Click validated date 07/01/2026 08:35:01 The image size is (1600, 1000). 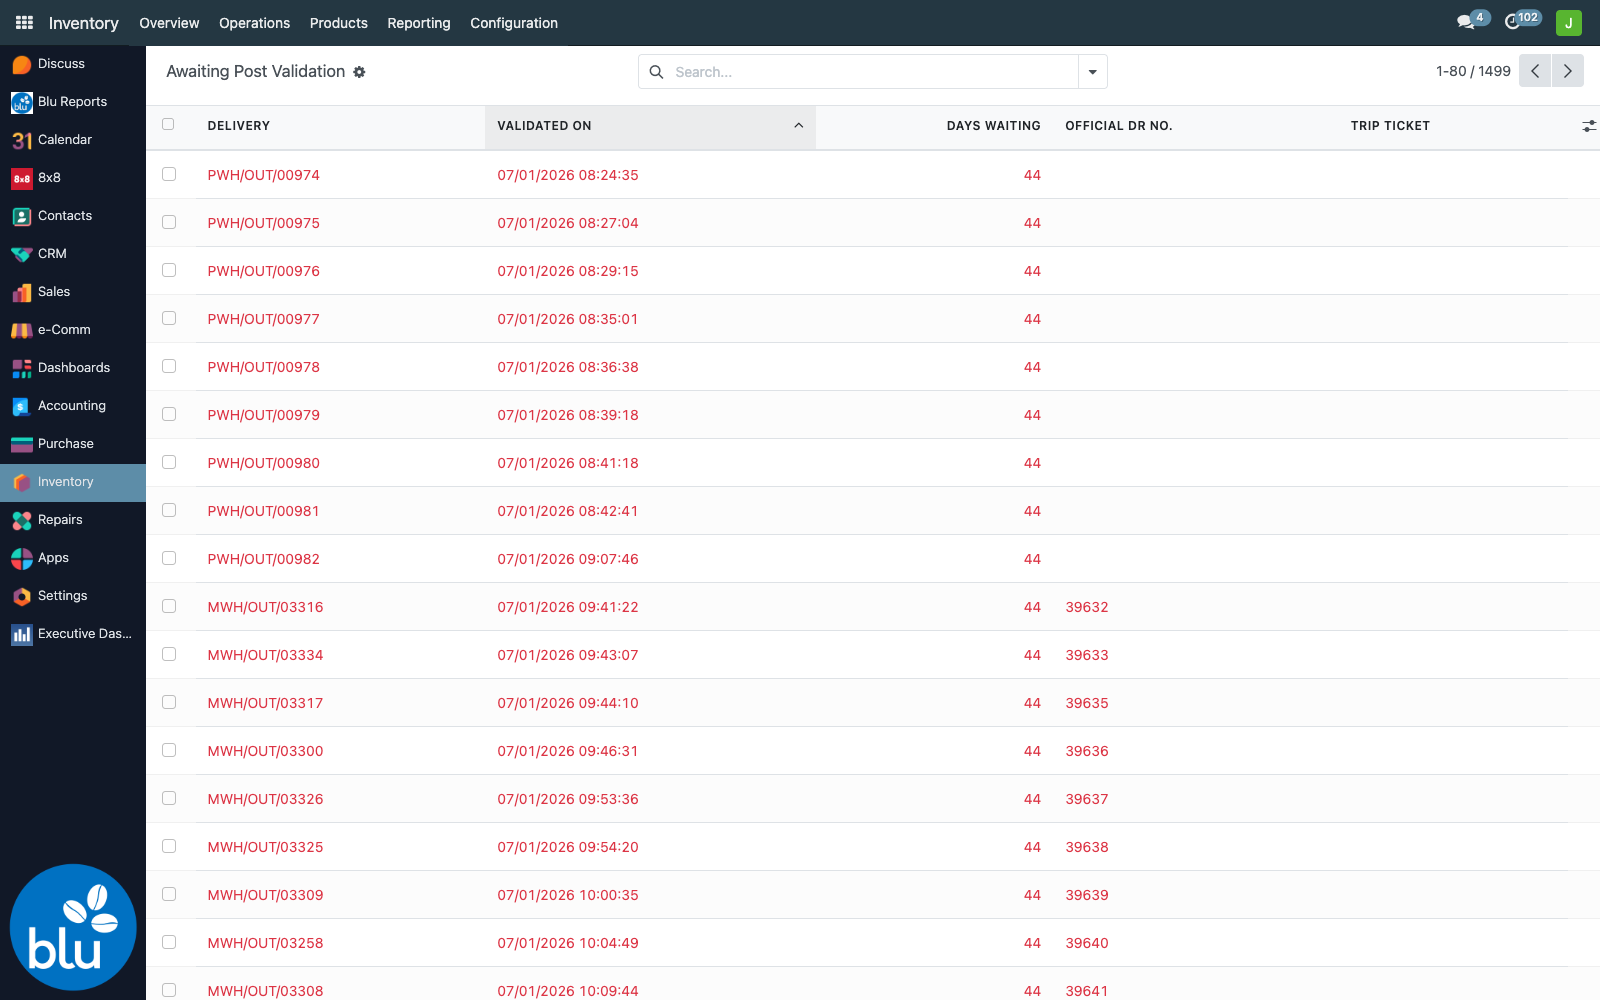click(x=568, y=319)
